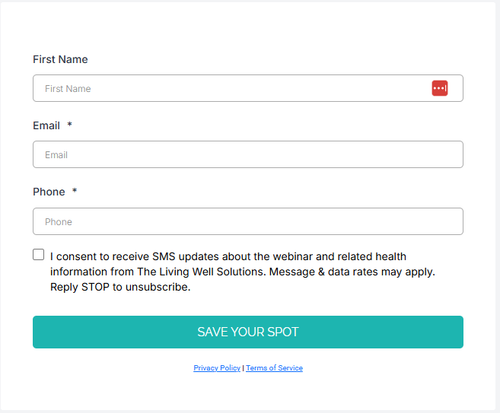
Task: Click the First Name input field
Action: pyautogui.click(x=248, y=88)
